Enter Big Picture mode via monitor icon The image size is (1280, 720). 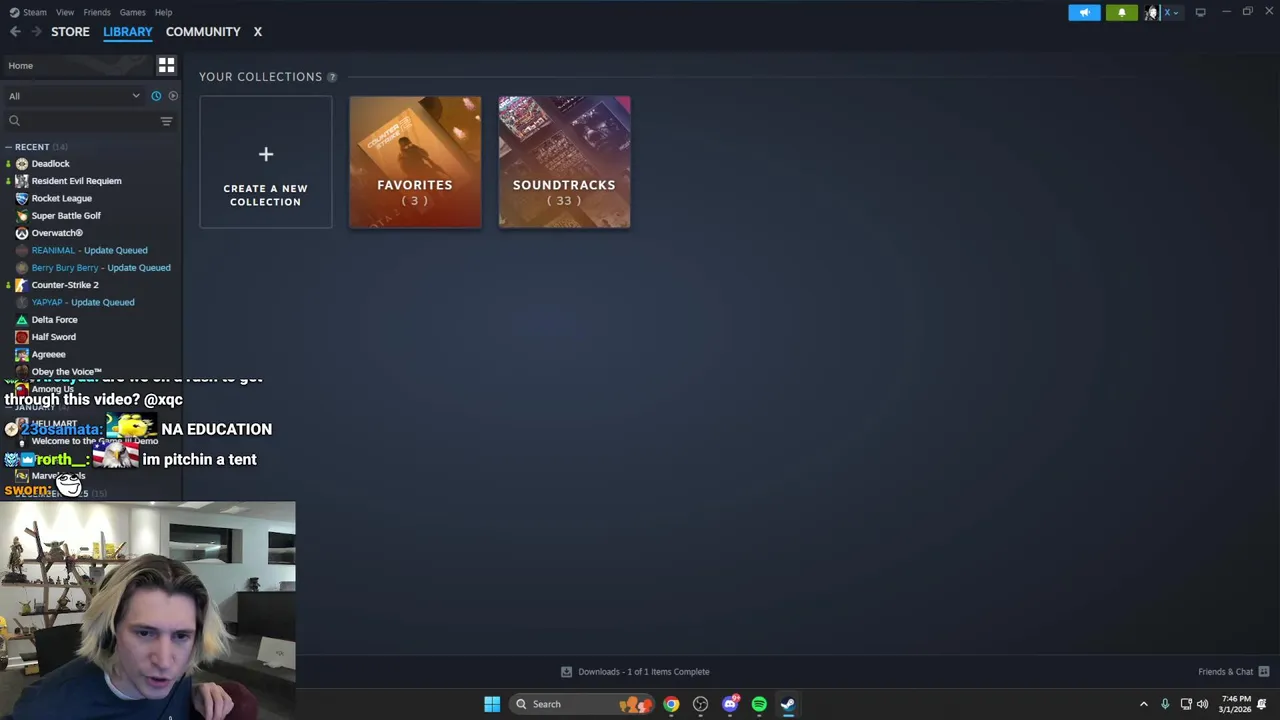[1200, 12]
